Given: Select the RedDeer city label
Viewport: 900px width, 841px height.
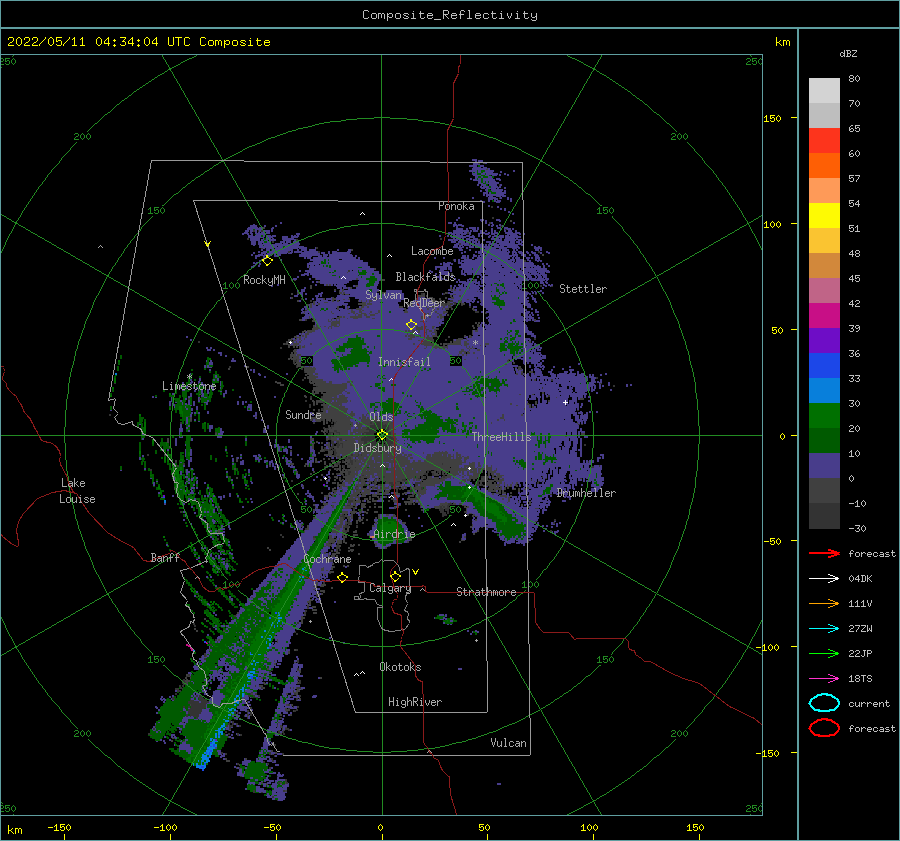Looking at the screenshot, I should pyautogui.click(x=424, y=303).
